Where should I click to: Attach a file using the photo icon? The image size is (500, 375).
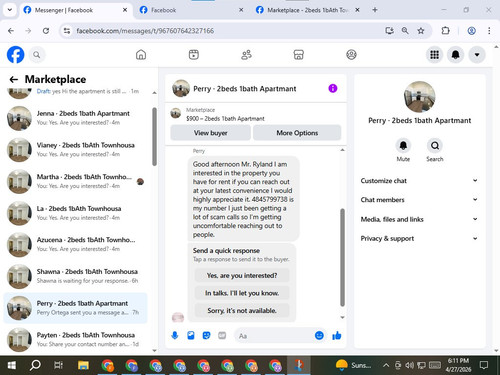coord(191,335)
